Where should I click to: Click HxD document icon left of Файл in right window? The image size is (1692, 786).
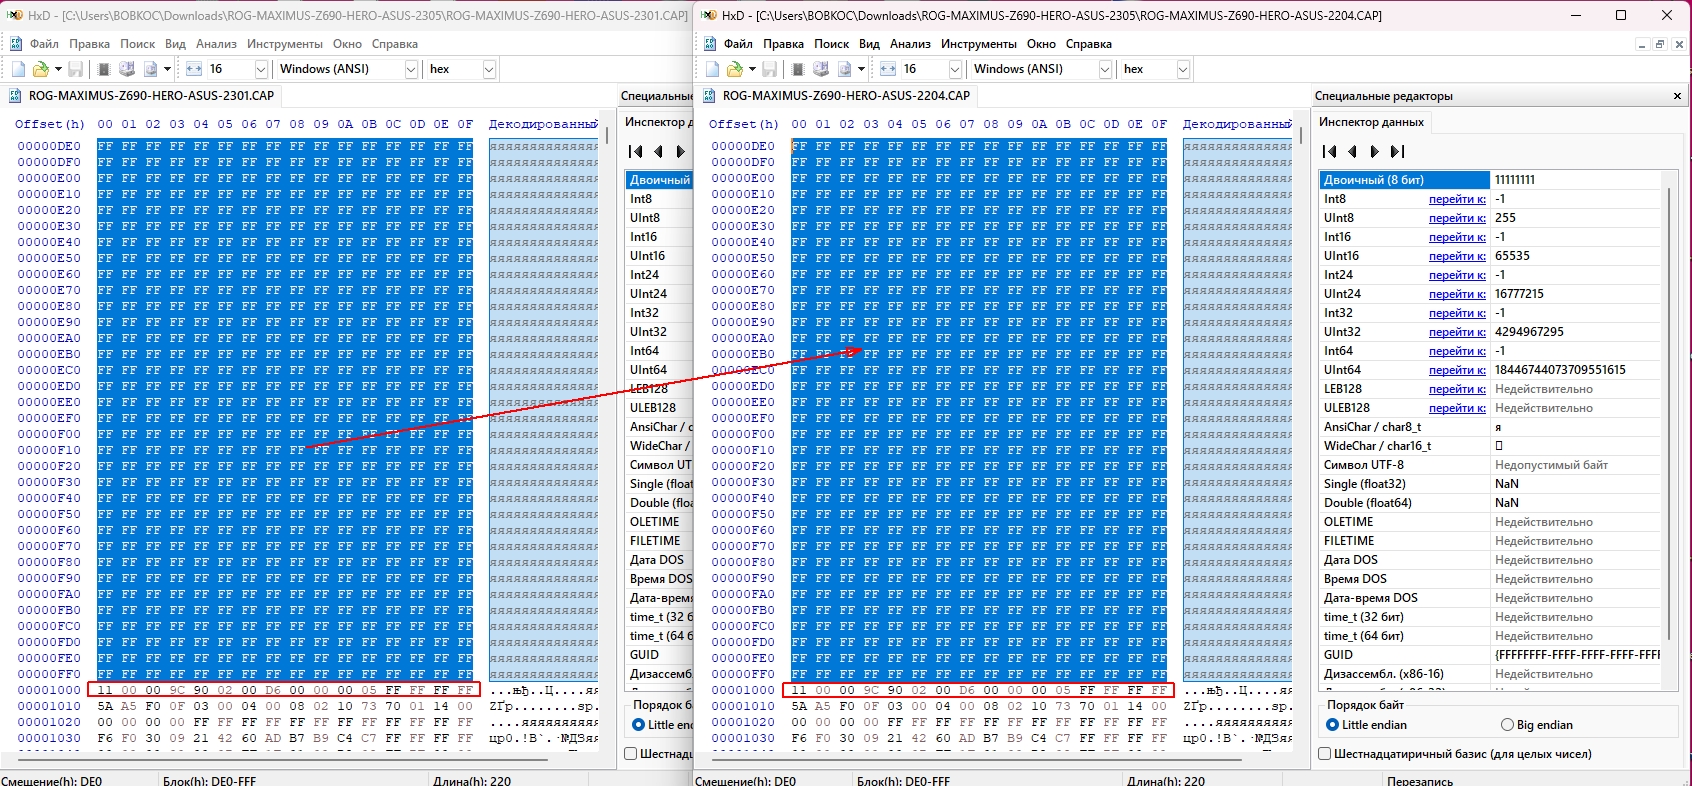click(x=710, y=44)
